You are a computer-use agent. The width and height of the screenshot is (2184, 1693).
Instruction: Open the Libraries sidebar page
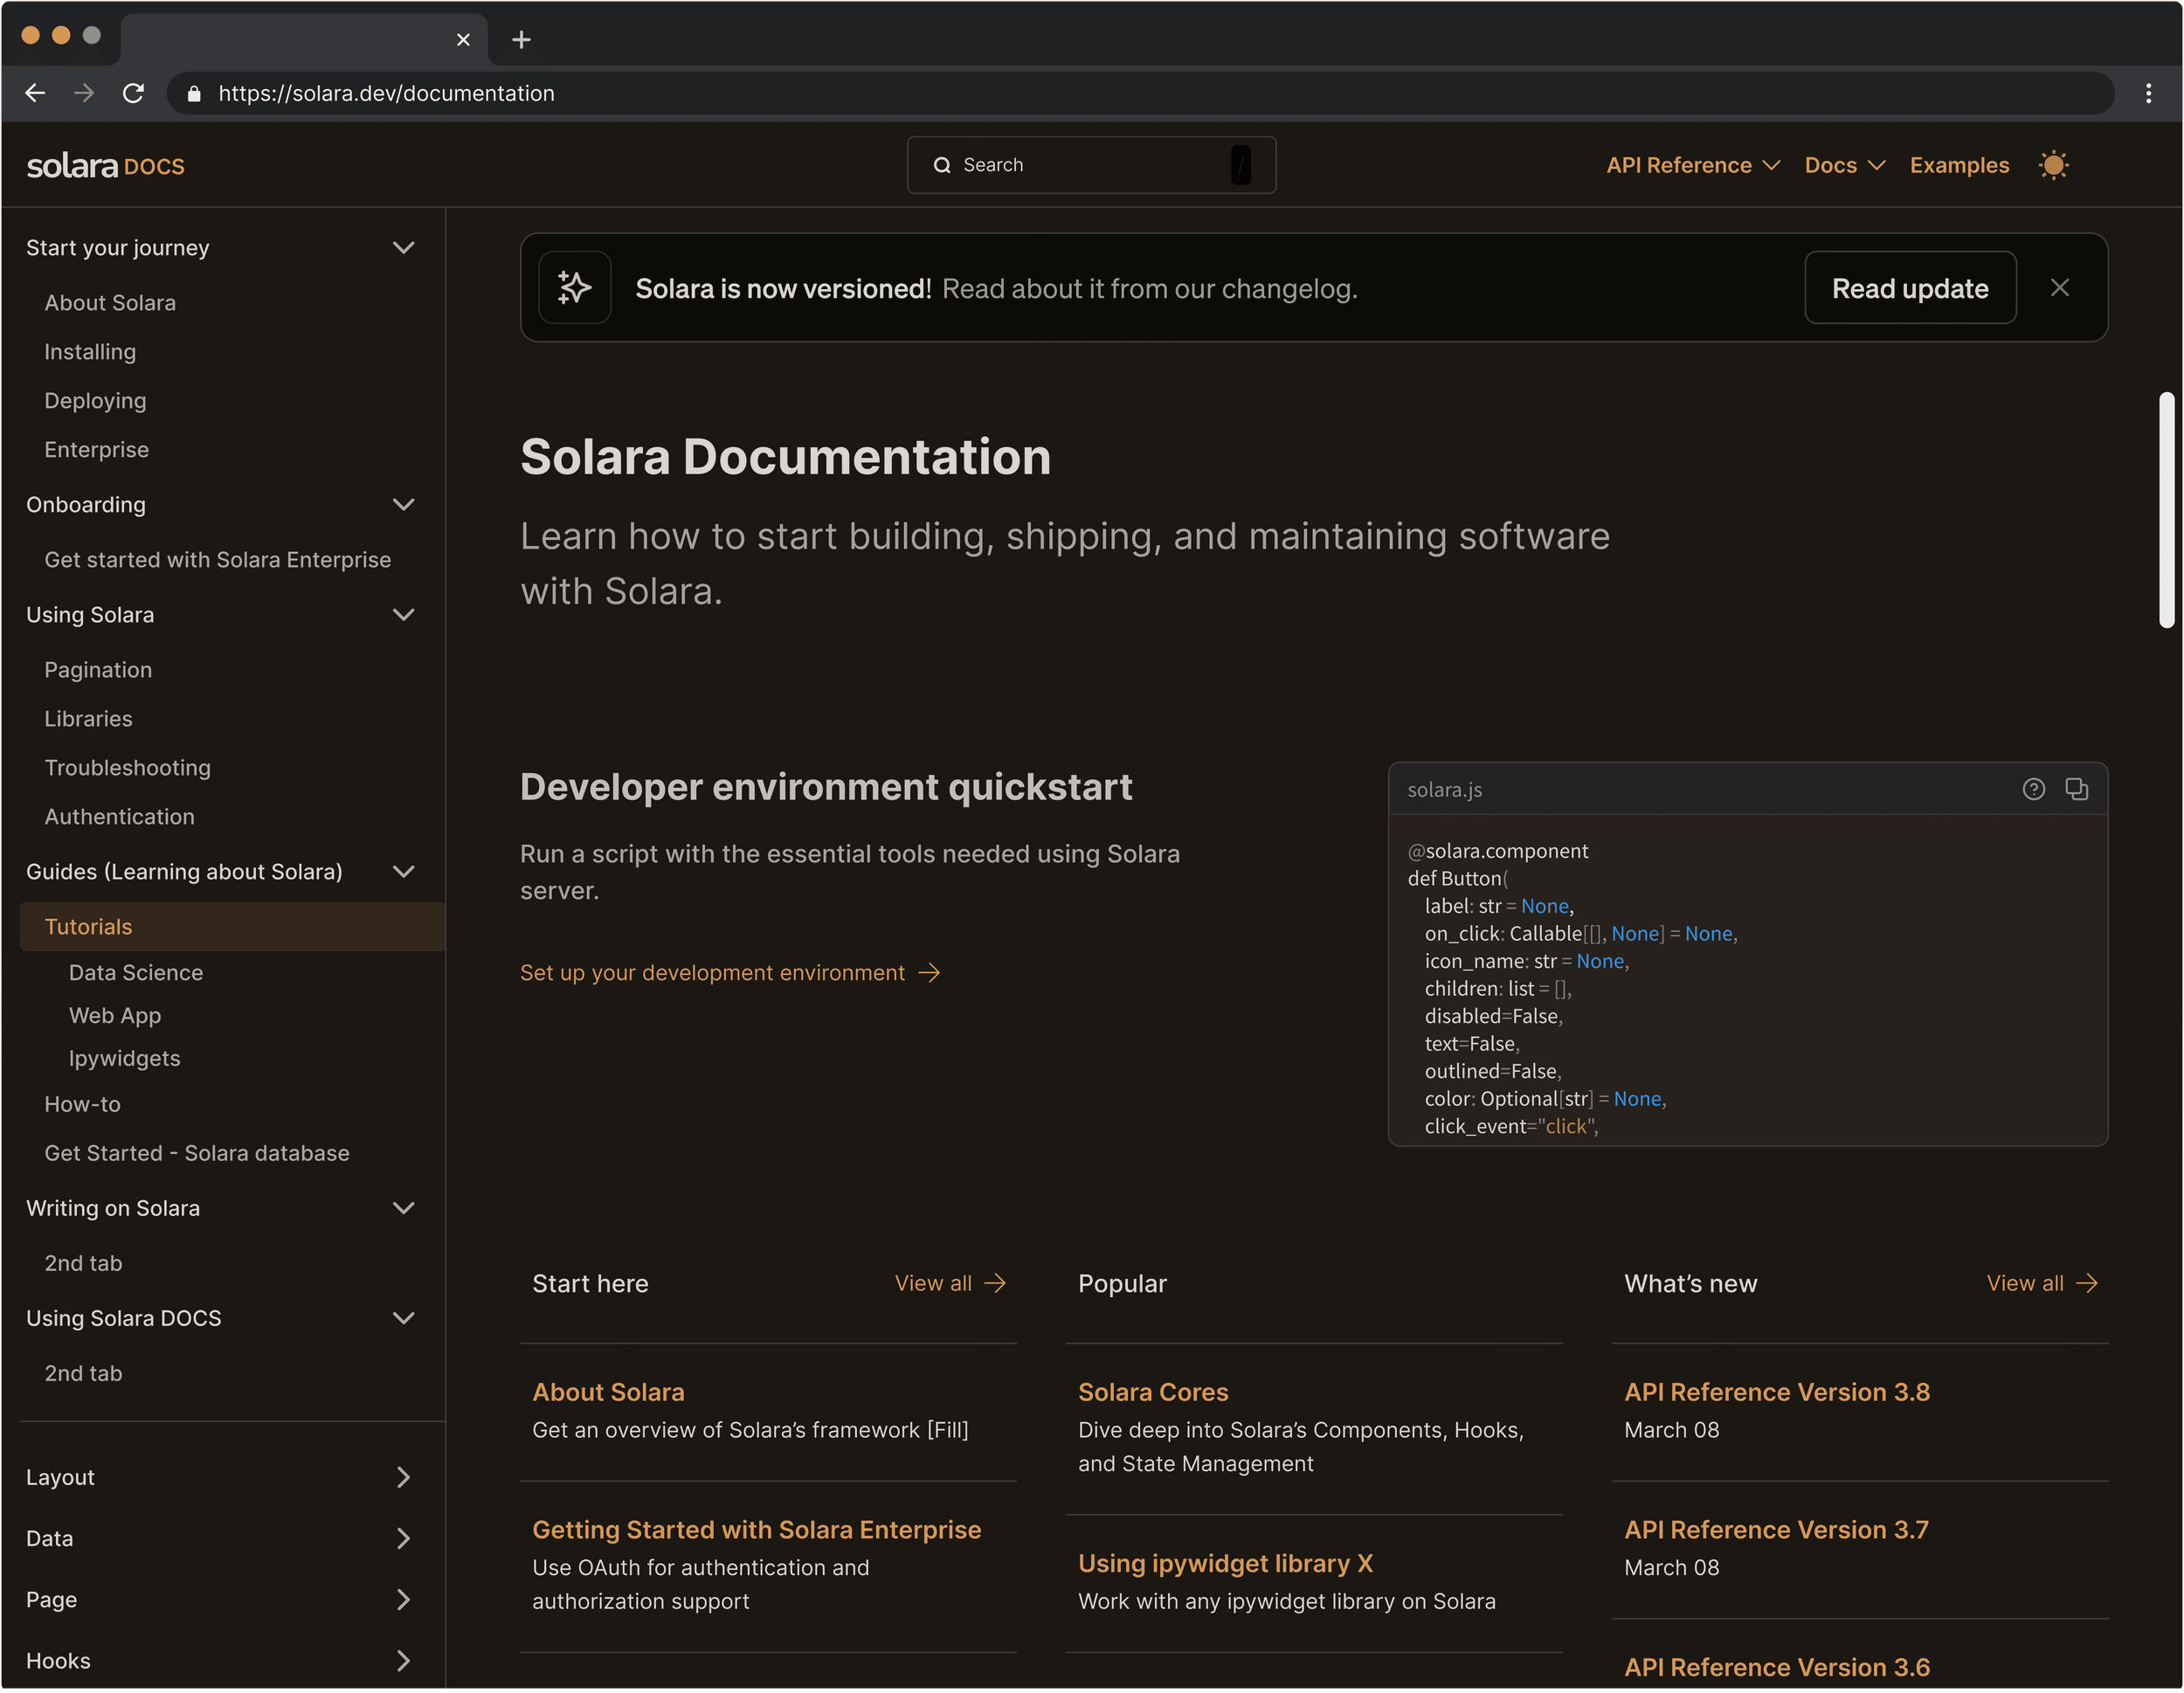pyautogui.click(x=88, y=718)
